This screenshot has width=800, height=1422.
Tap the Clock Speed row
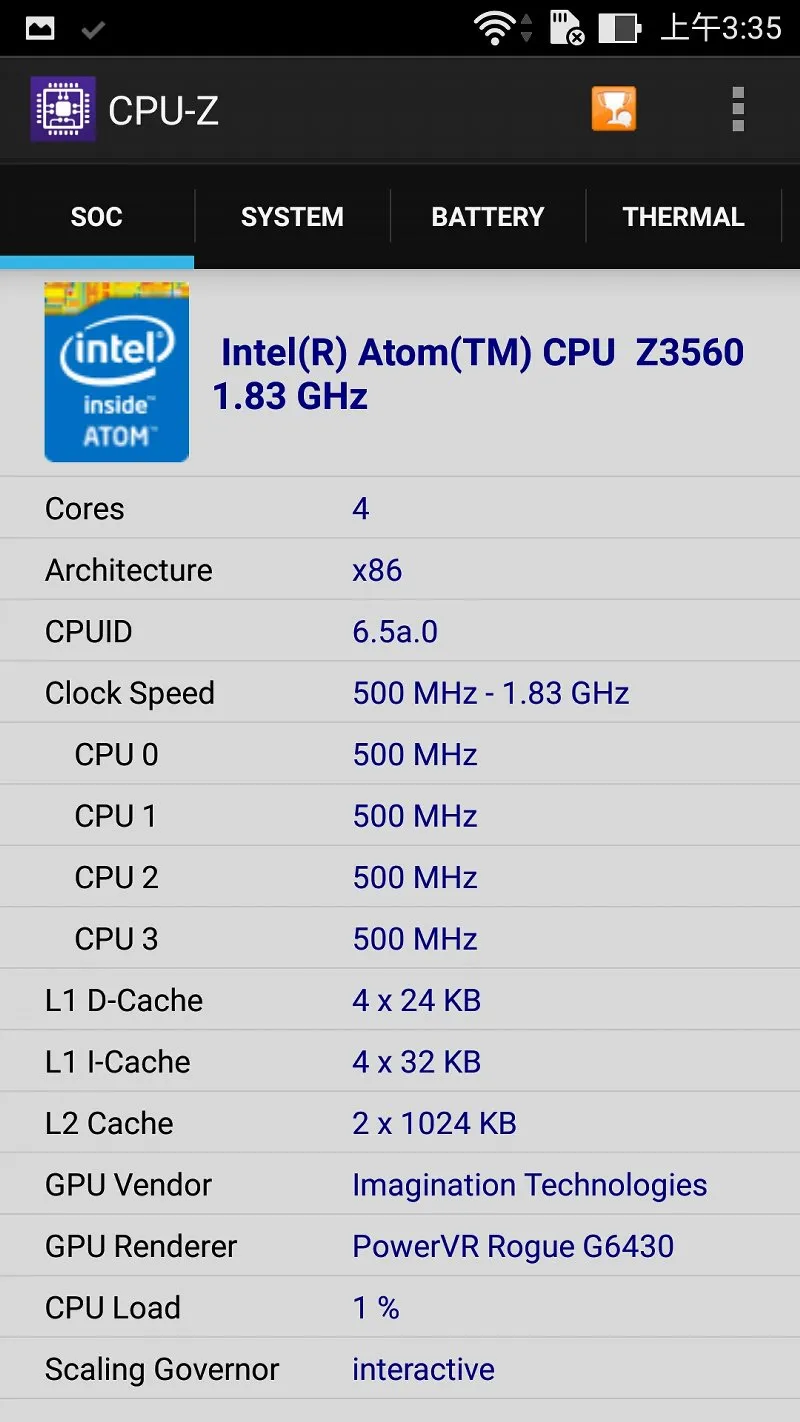(400, 692)
